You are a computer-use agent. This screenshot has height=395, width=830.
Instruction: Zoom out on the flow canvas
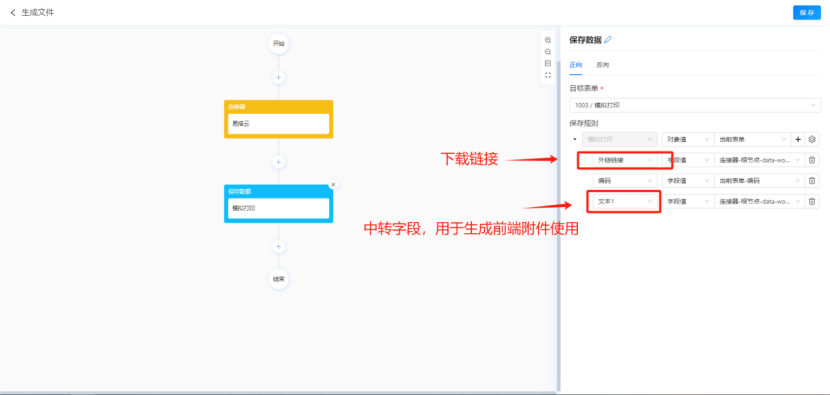click(x=548, y=52)
